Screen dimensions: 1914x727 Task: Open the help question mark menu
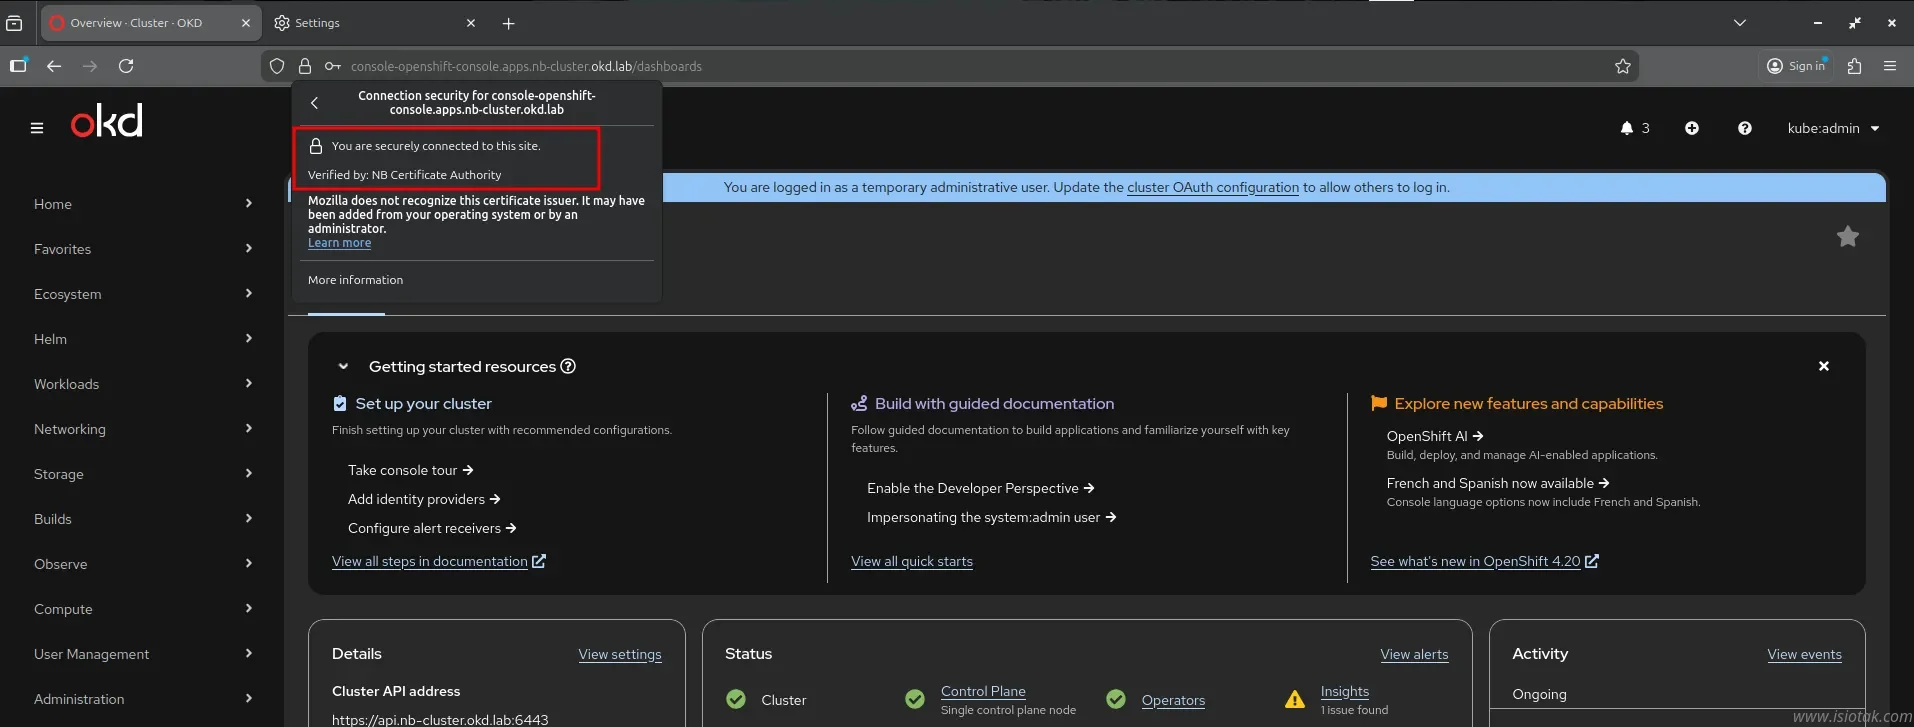[1744, 128]
